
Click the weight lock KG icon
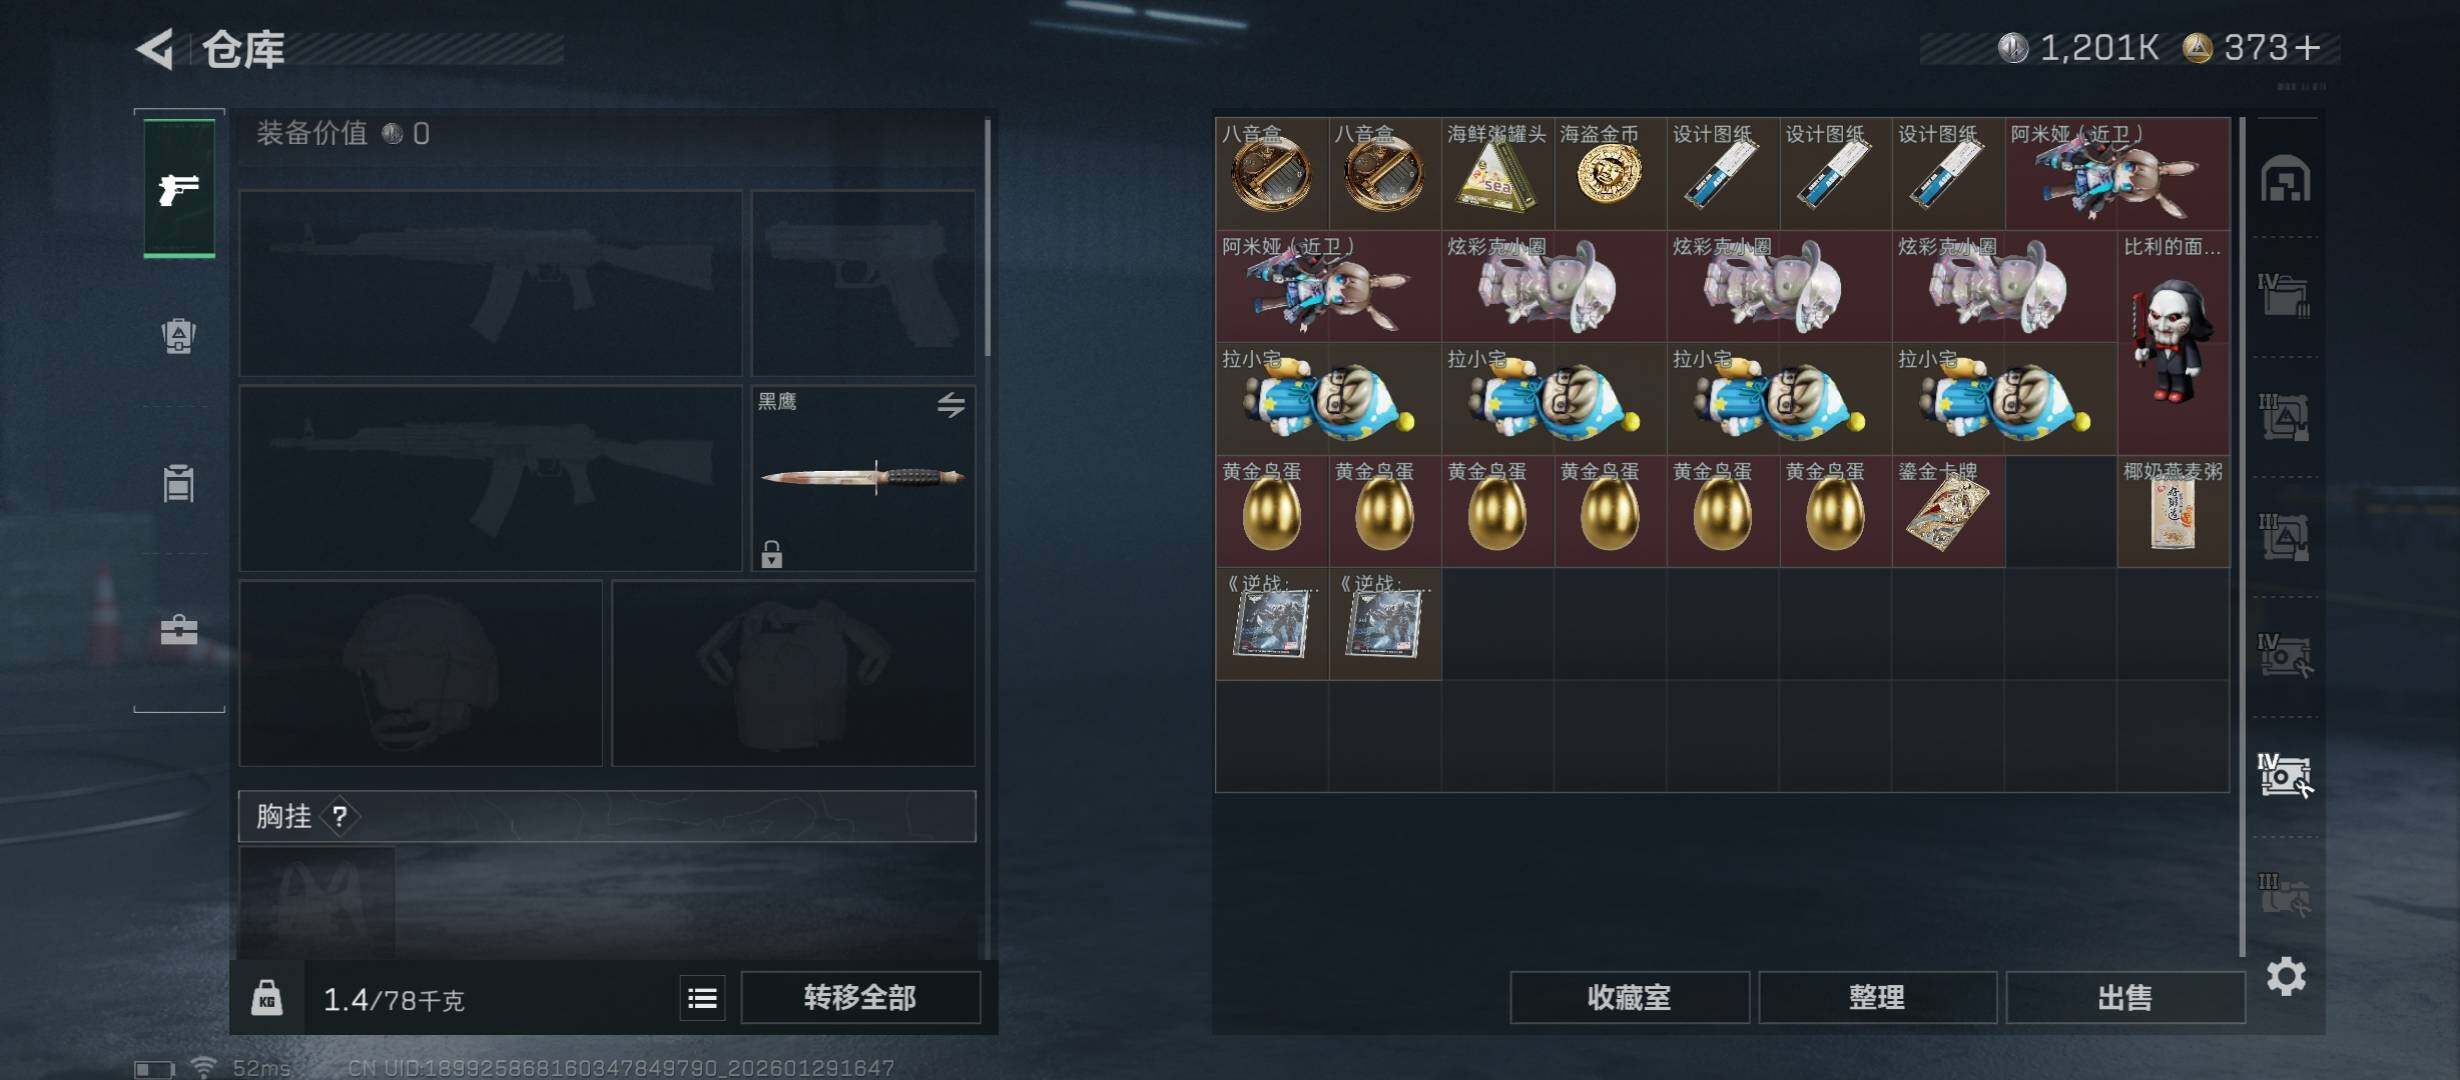click(266, 998)
